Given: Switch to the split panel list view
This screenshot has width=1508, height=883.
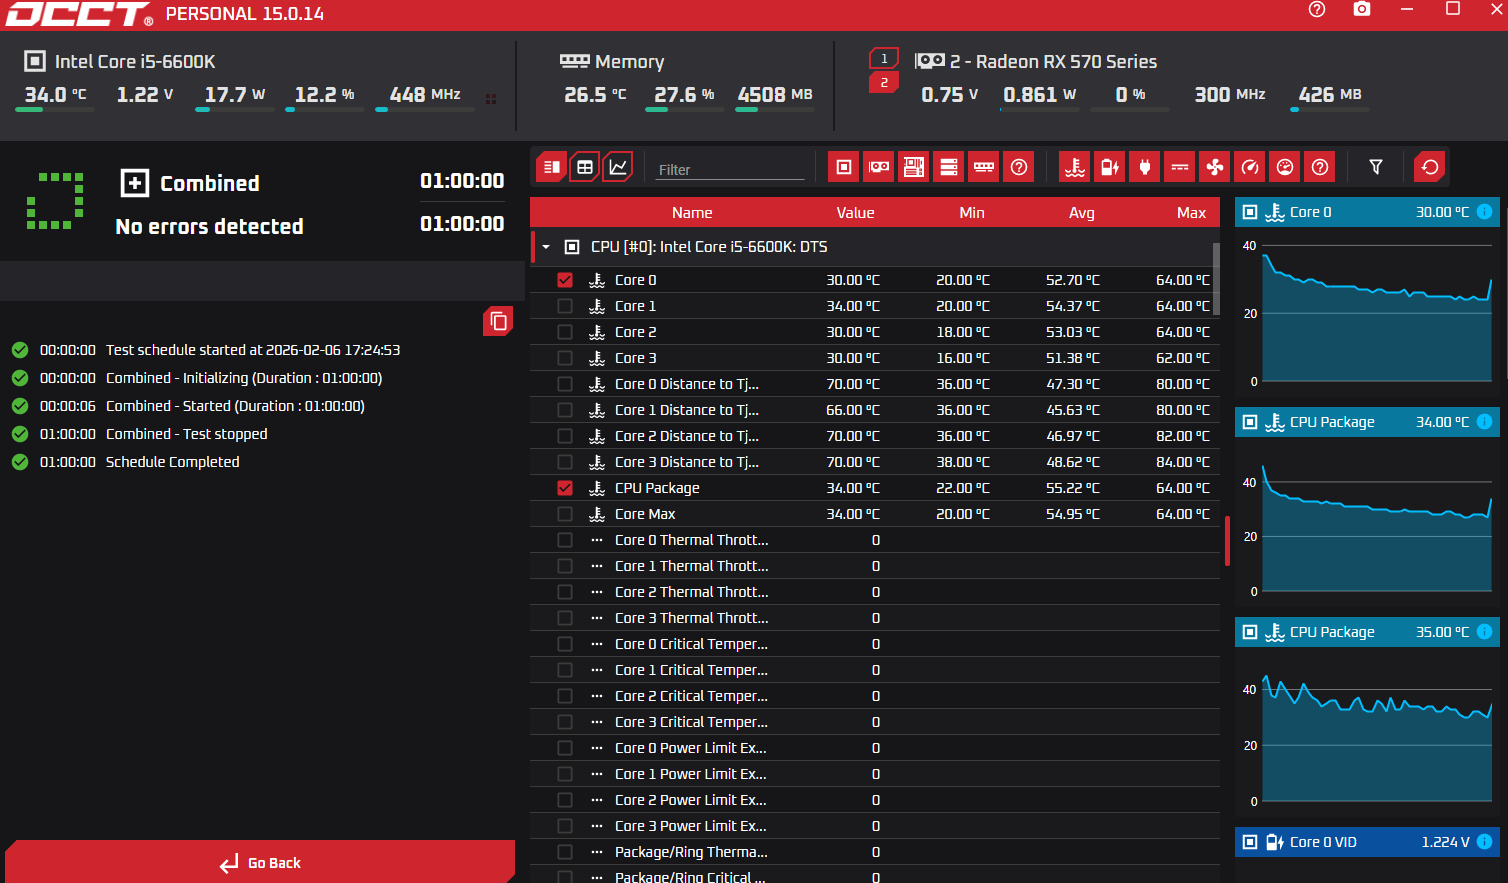Looking at the screenshot, I should [551, 167].
